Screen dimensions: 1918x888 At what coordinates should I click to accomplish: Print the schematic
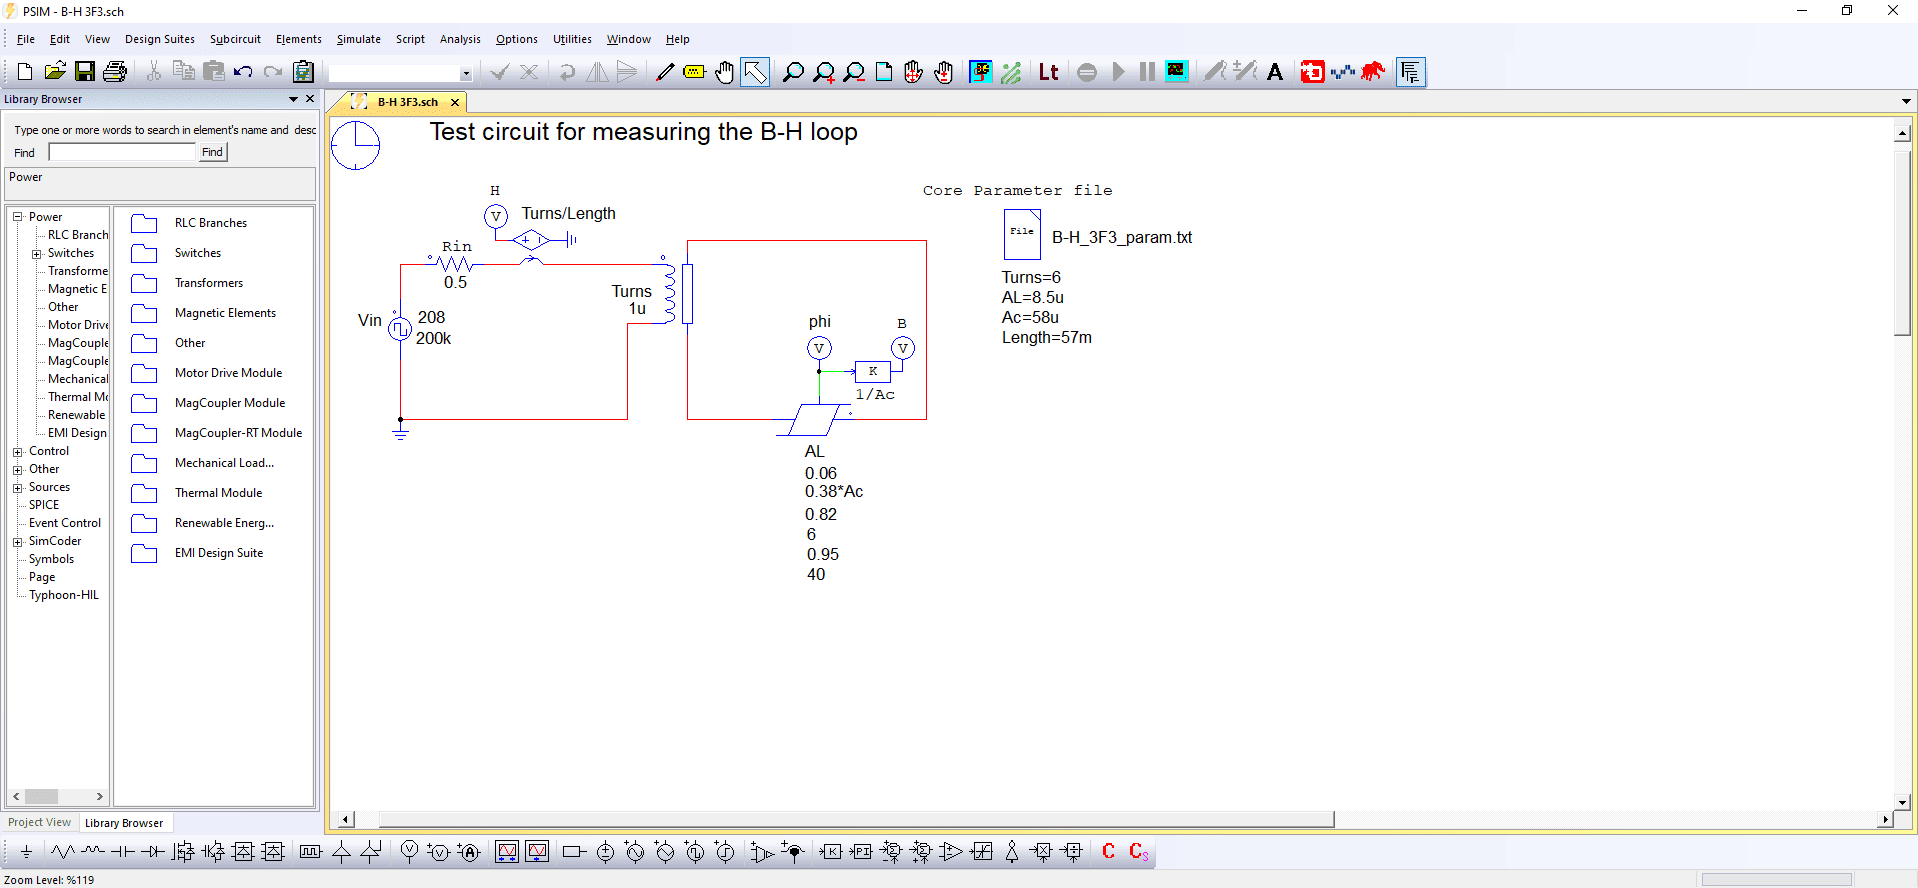(x=115, y=72)
